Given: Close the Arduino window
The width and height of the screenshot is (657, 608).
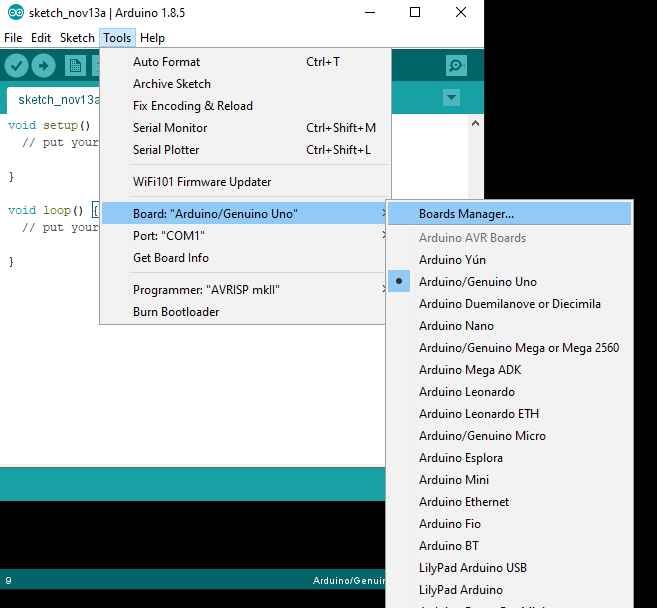Looking at the screenshot, I should [x=461, y=13].
